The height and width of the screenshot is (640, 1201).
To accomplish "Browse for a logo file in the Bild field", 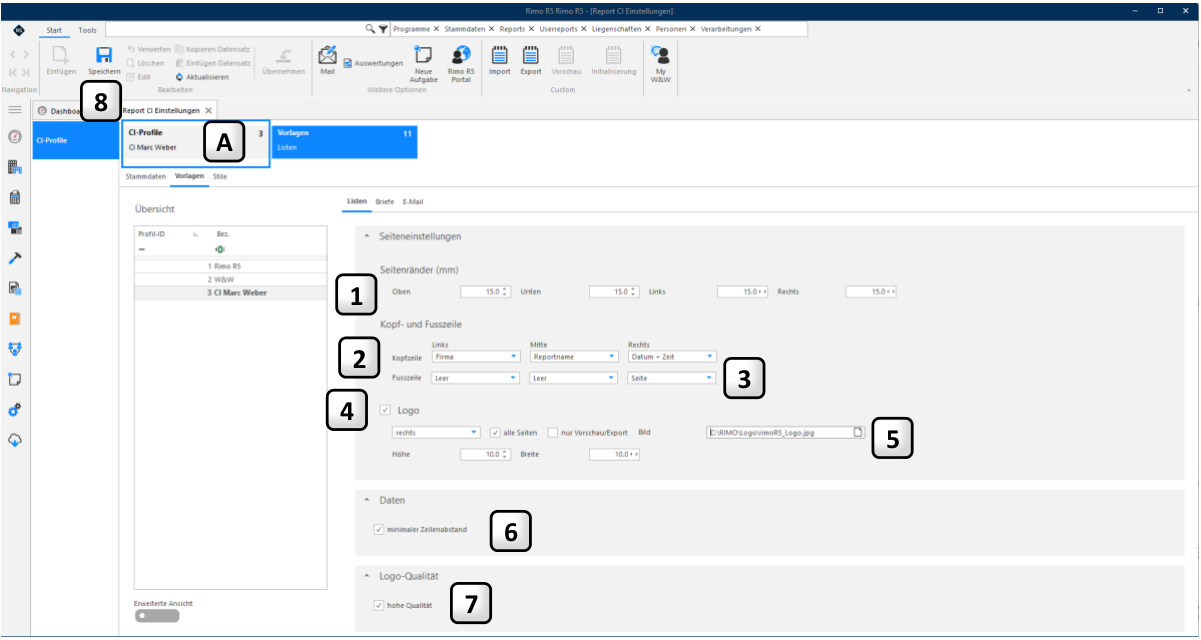I will [x=857, y=432].
